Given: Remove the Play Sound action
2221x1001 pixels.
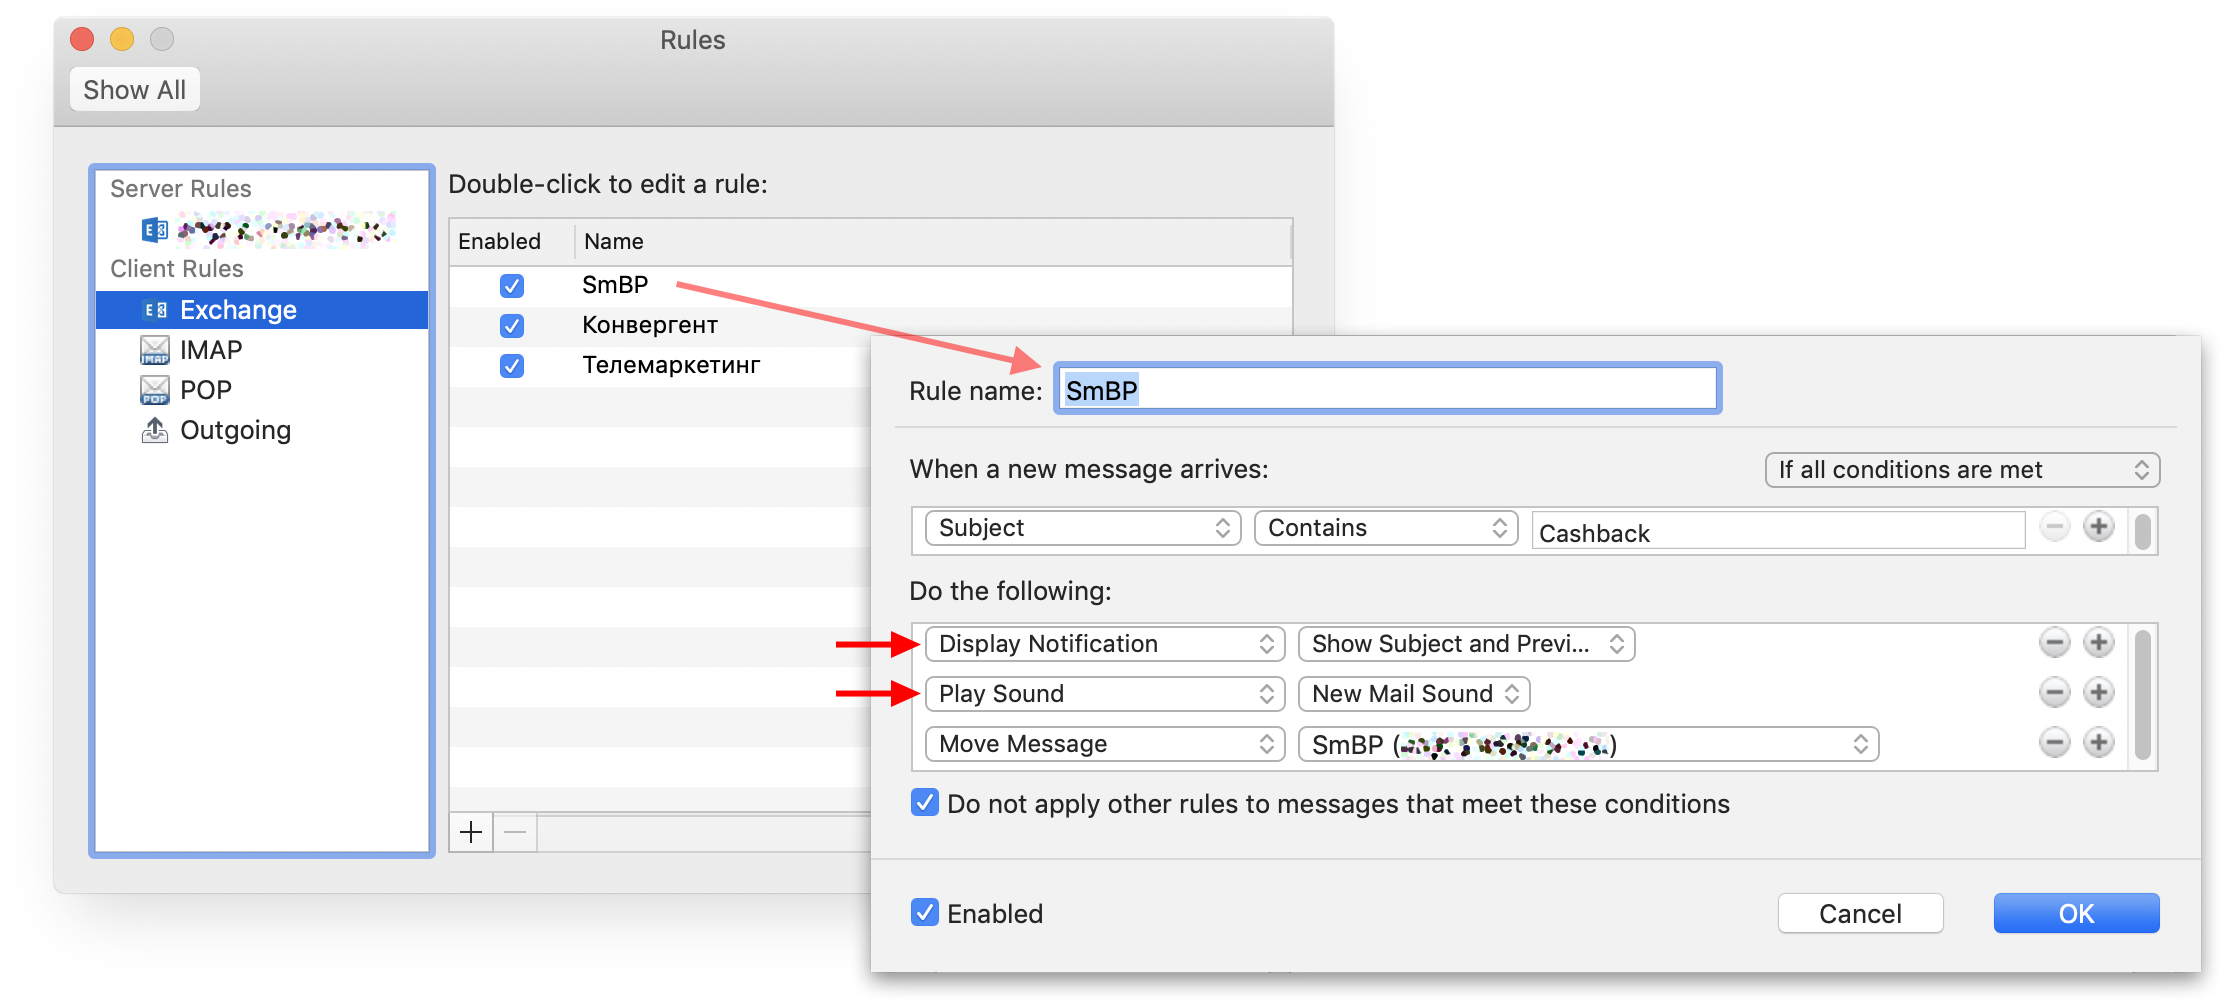Looking at the screenshot, I should [x=2054, y=692].
